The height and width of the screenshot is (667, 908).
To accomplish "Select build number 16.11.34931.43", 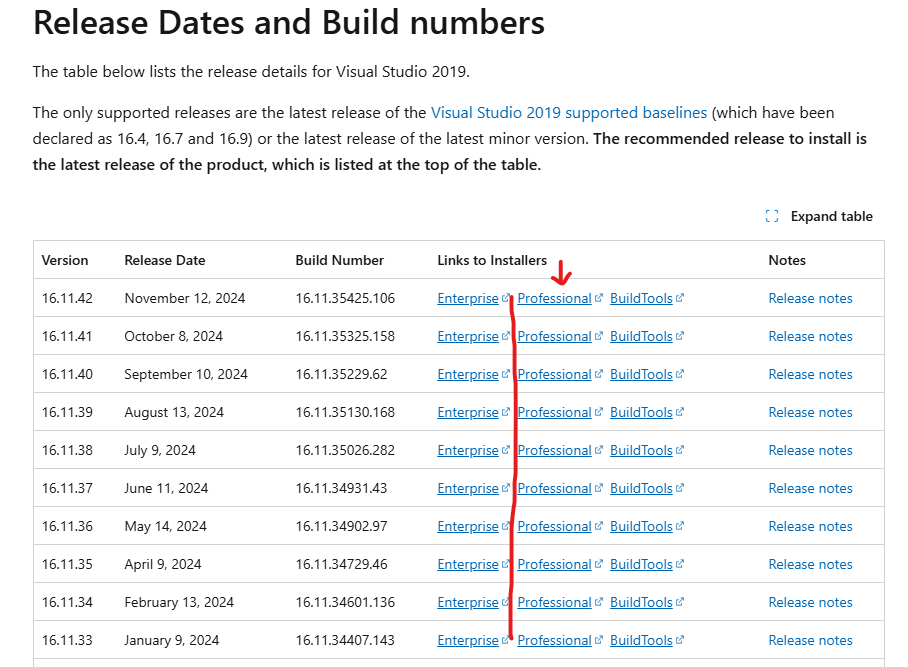I will click(x=341, y=488).
